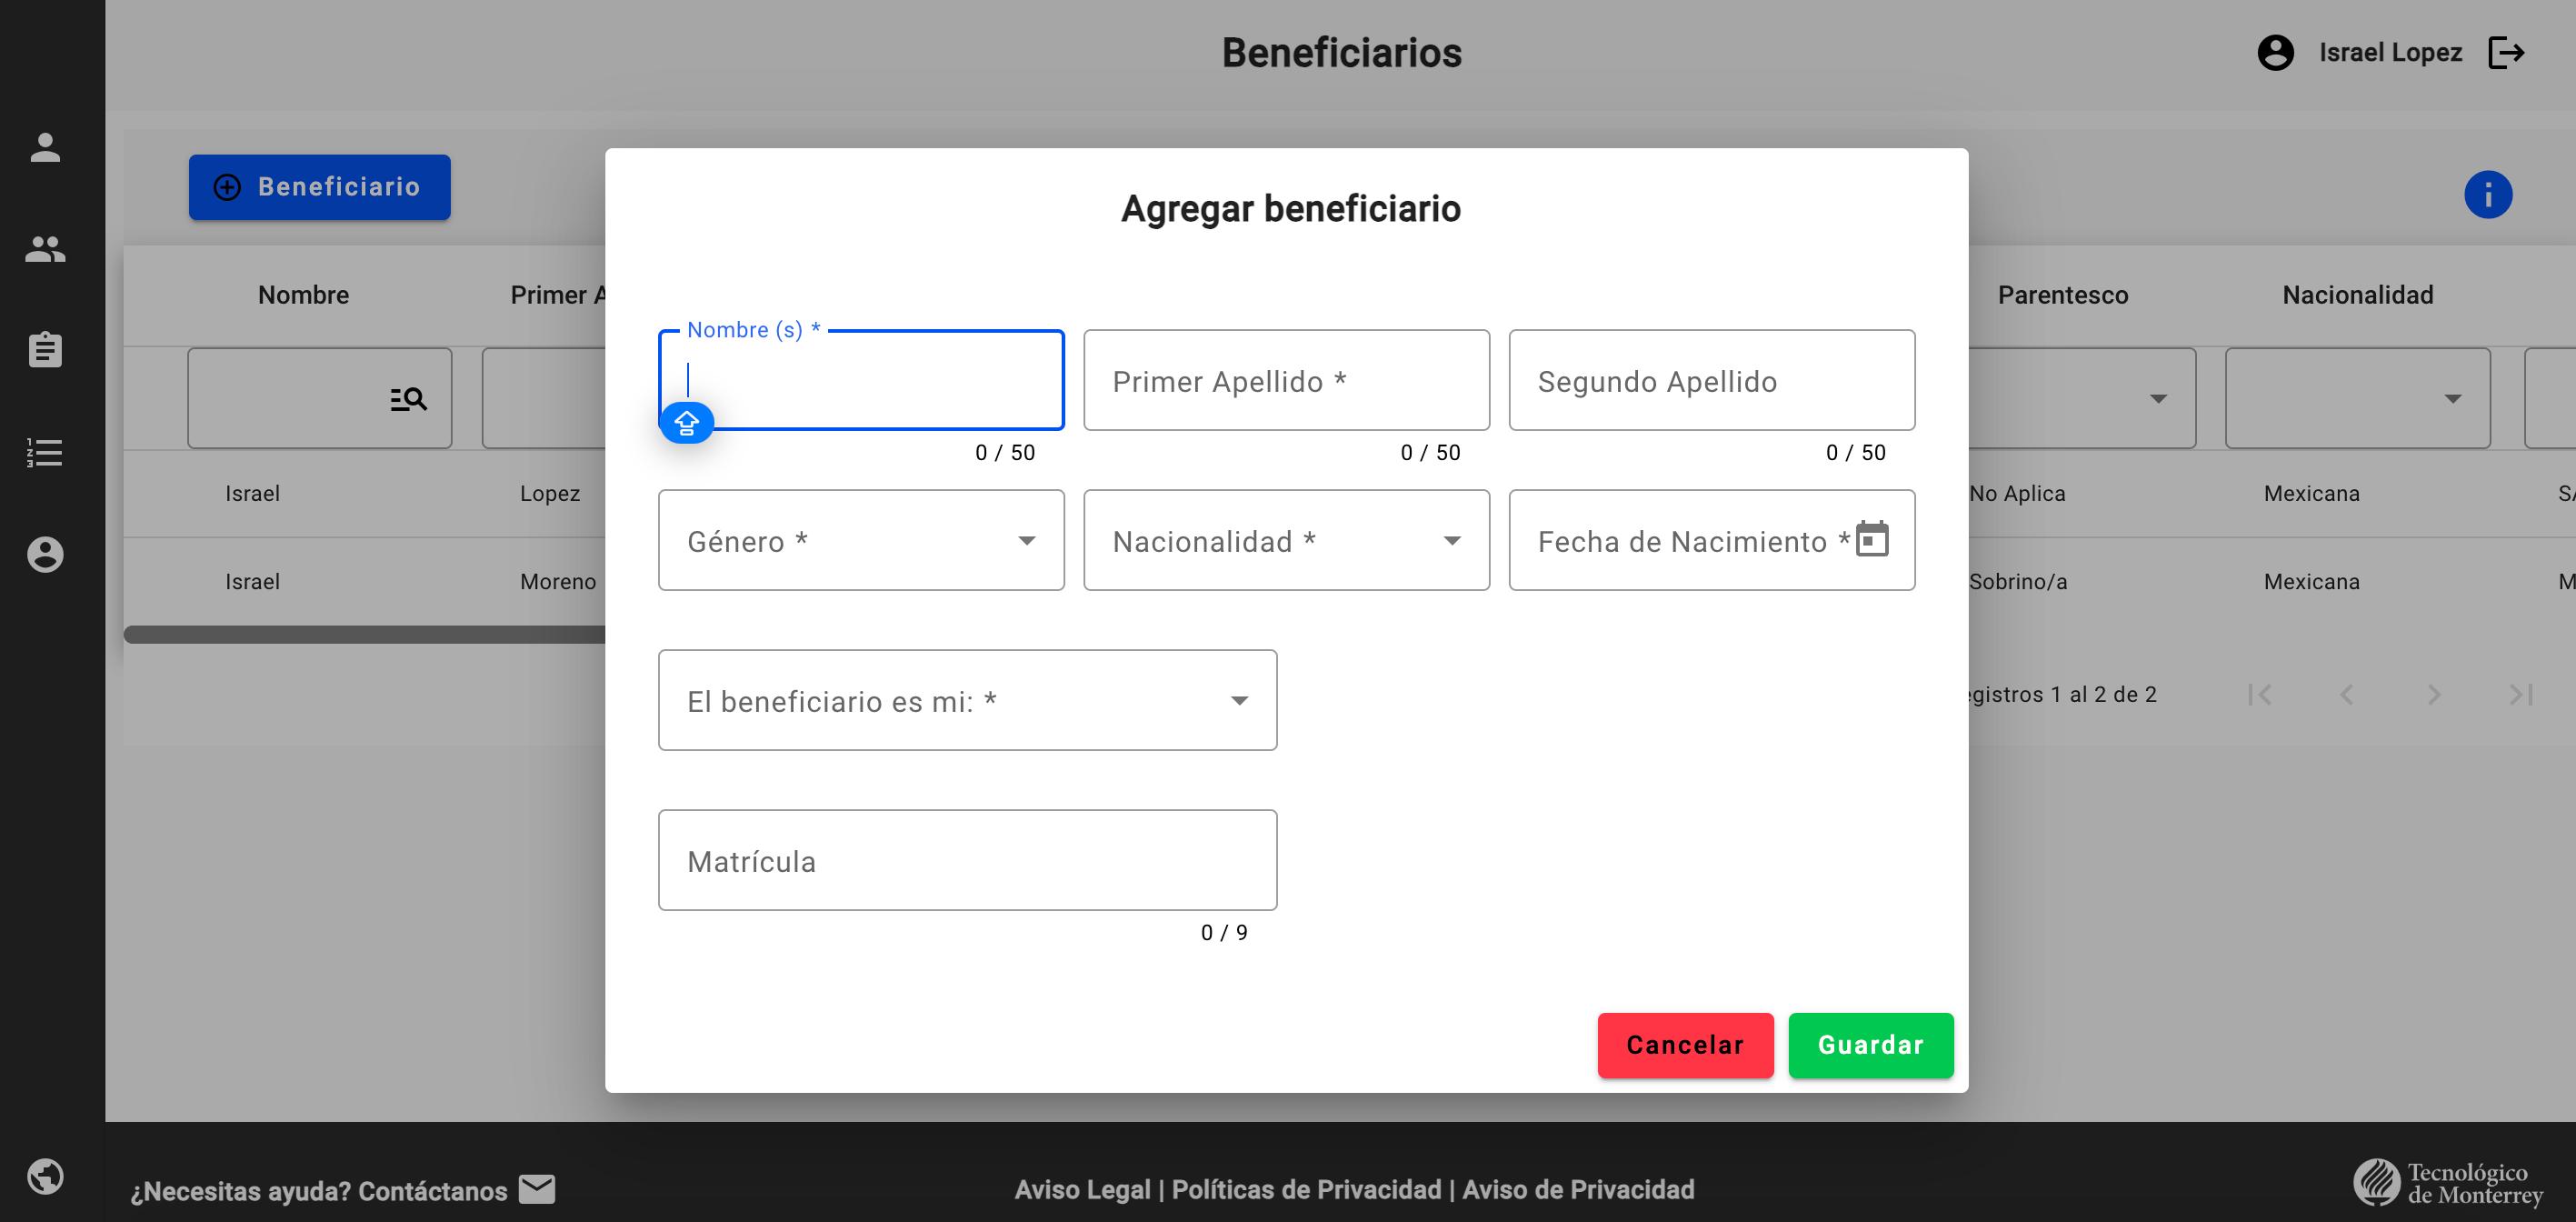Click the clipboard sidebar icon
The width and height of the screenshot is (2576, 1222).
45,351
